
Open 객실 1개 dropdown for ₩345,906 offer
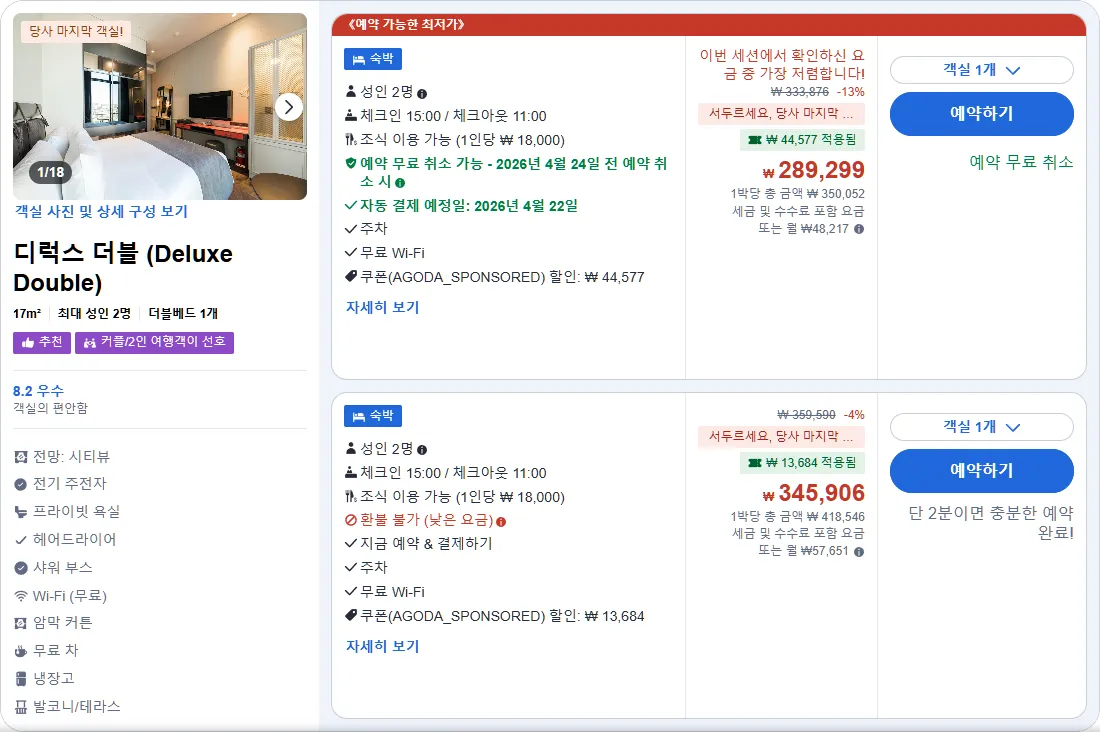[981, 427]
